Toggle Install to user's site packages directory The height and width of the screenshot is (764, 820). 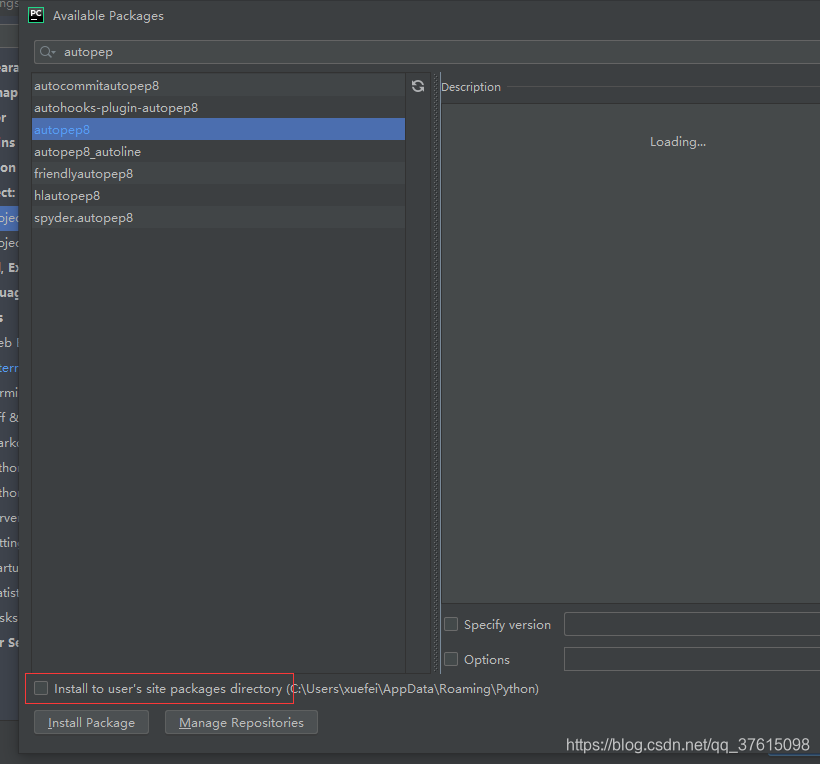[41, 688]
